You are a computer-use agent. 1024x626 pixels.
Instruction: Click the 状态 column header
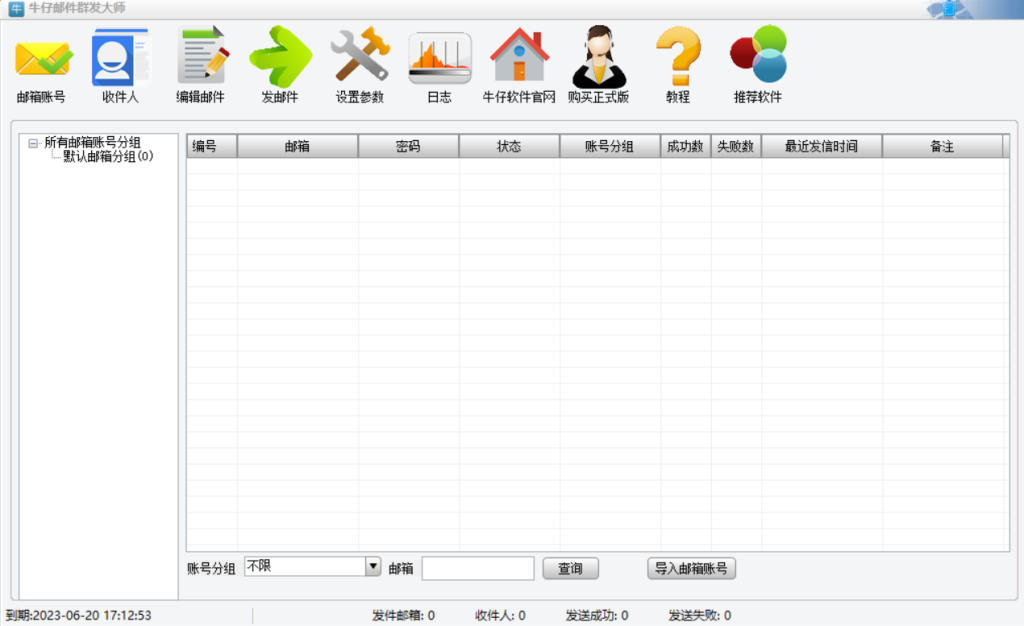tap(509, 147)
